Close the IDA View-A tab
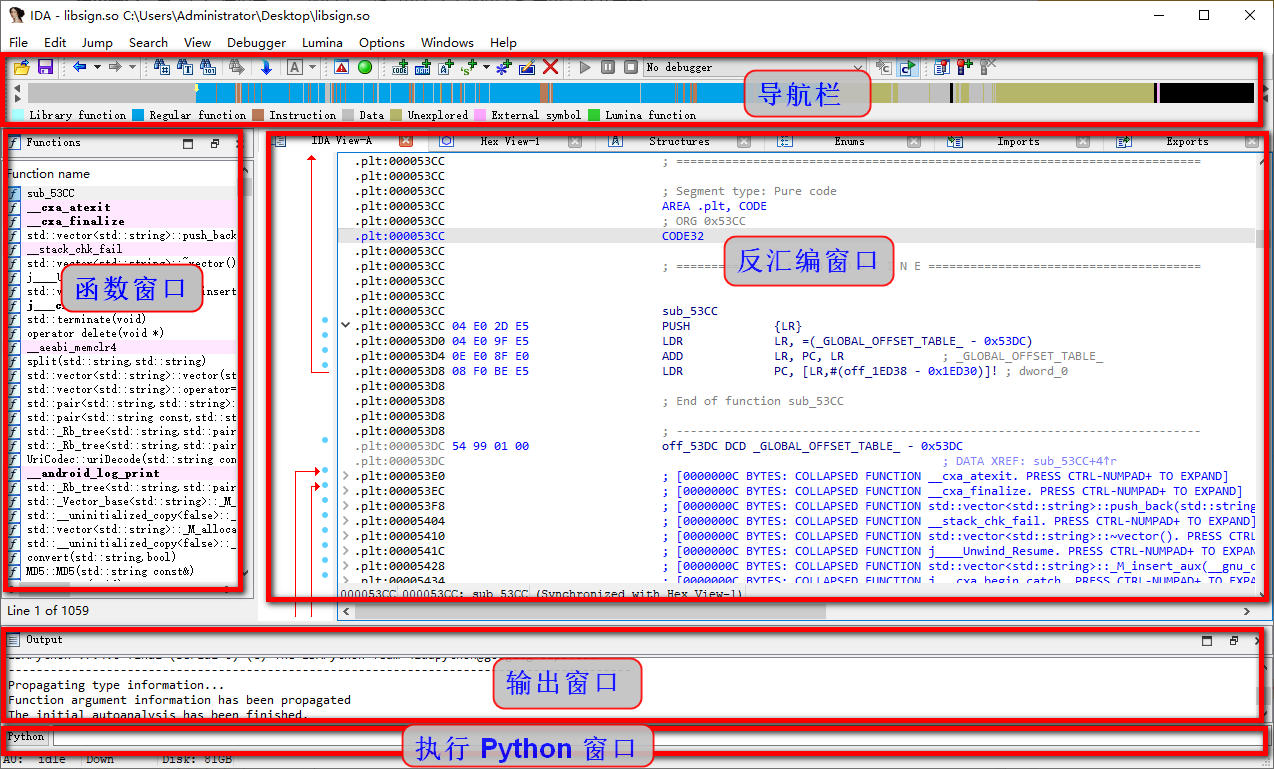 click(x=406, y=141)
